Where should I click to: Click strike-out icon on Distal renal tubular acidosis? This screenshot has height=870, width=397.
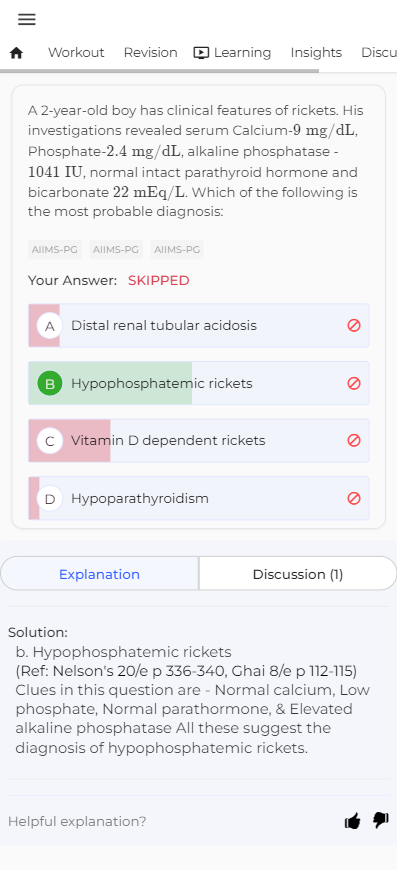point(354,325)
